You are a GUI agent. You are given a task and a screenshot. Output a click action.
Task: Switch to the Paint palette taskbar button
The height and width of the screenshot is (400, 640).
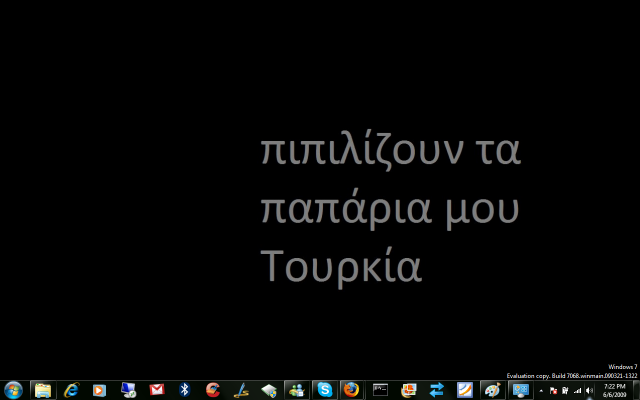493,390
